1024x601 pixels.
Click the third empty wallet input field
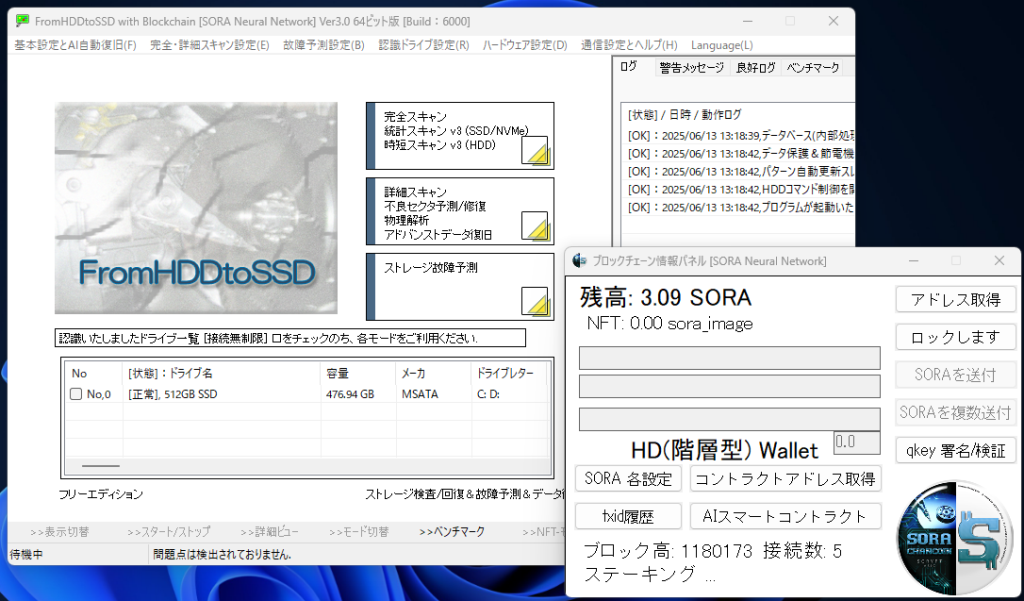pos(729,419)
